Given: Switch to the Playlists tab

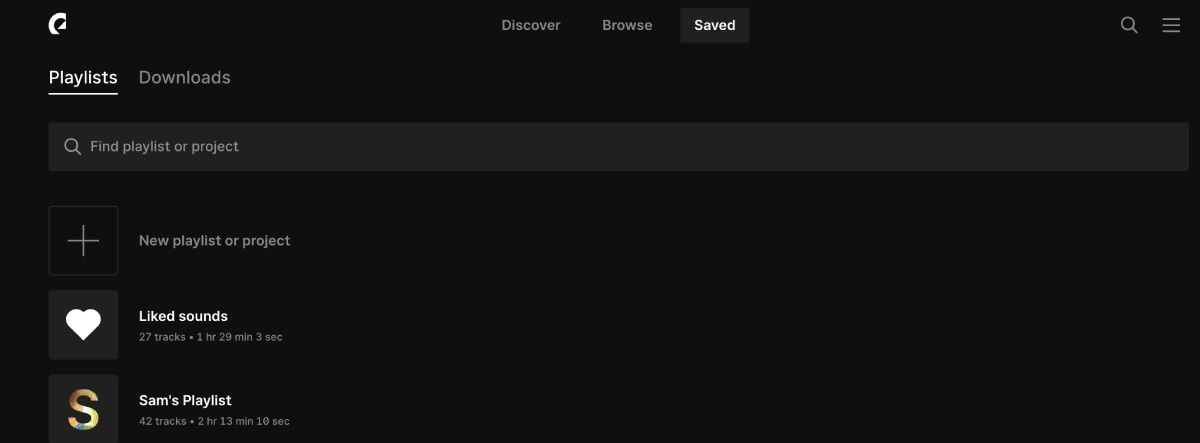Looking at the screenshot, I should coord(83,78).
